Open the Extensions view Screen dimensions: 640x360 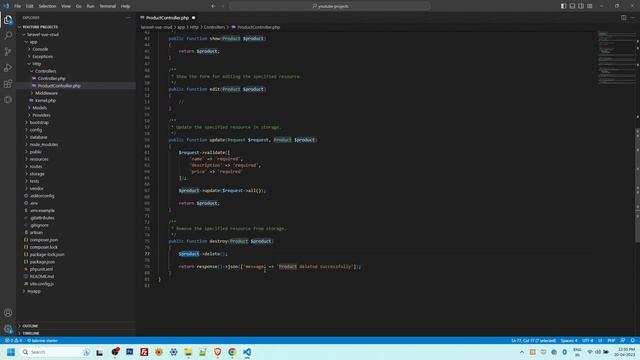pyautogui.click(x=8, y=84)
